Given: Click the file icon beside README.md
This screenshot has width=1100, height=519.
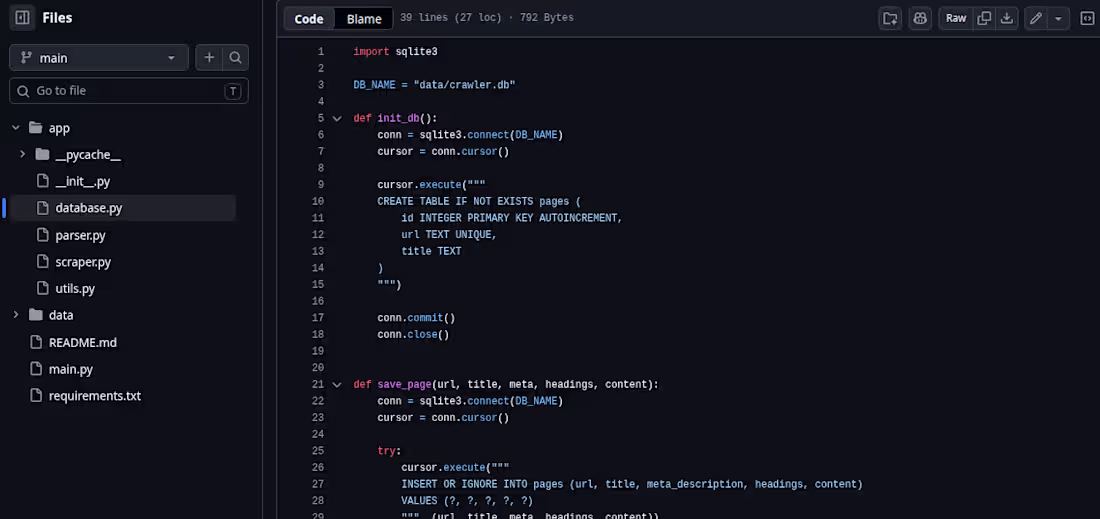Looking at the screenshot, I should [36, 343].
